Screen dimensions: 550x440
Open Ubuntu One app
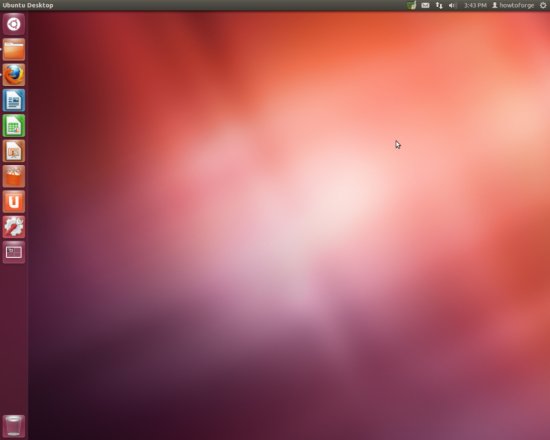coord(14,201)
